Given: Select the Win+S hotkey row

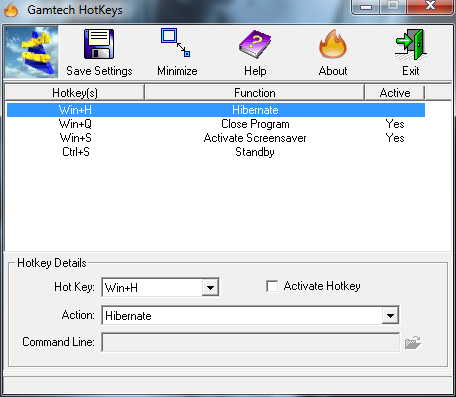Looking at the screenshot, I should 216,138.
